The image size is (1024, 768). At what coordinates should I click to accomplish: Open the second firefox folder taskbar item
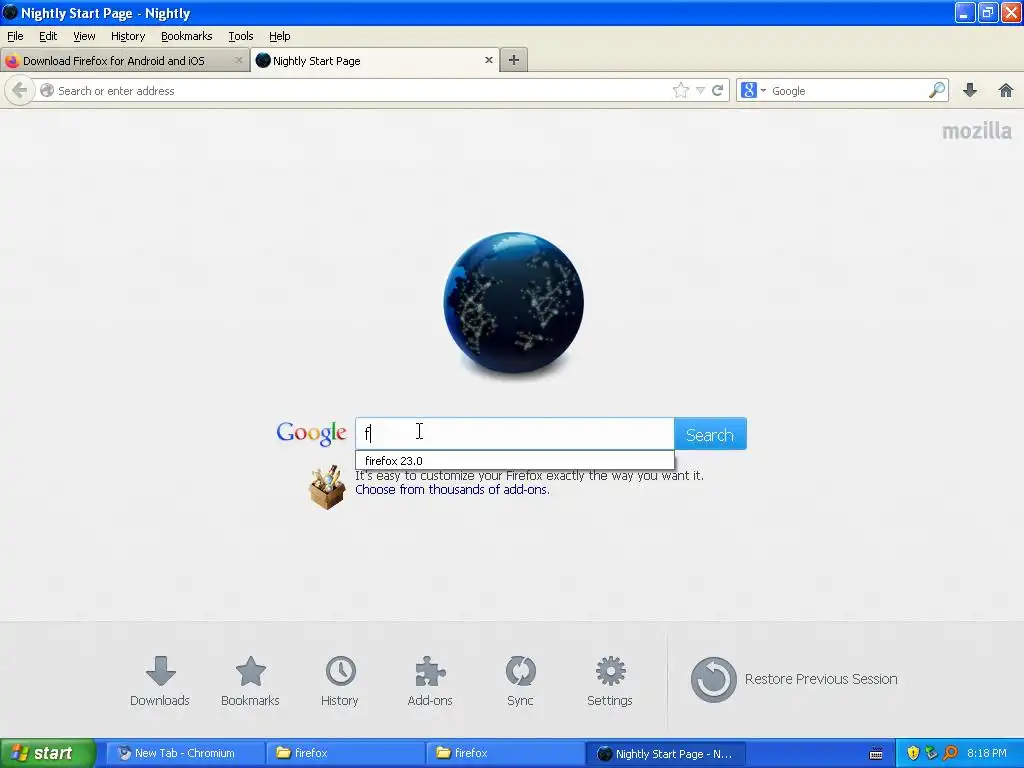[505, 753]
